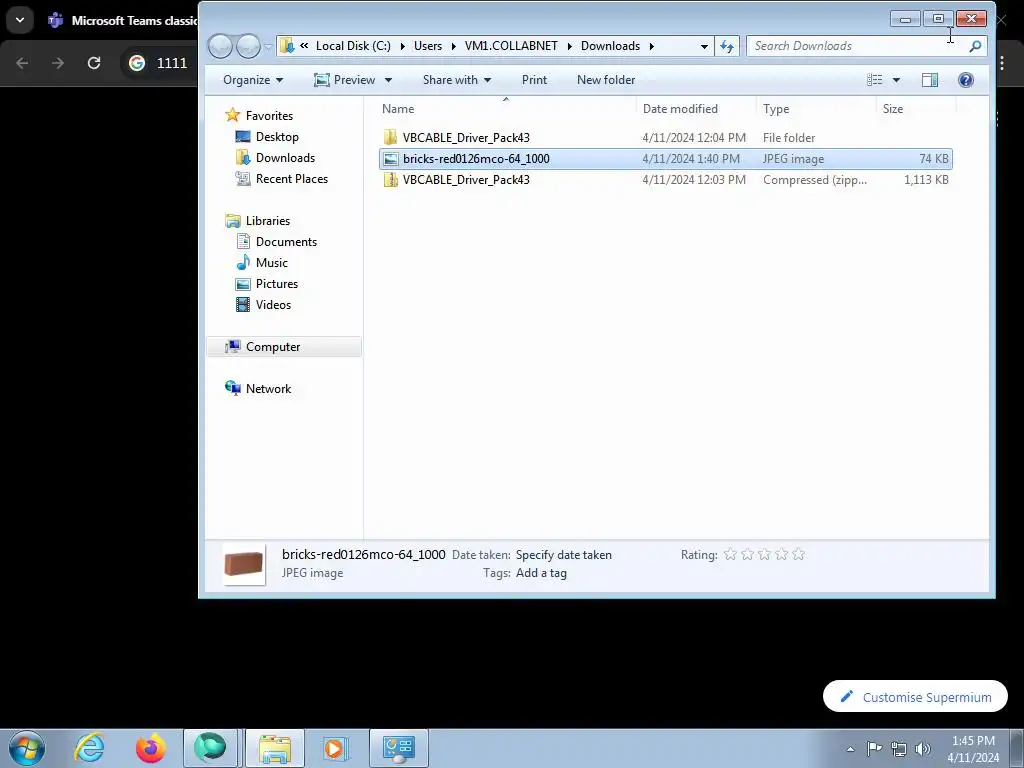Click Specify date taken field
Viewport: 1024px width, 768px height.
click(564, 554)
